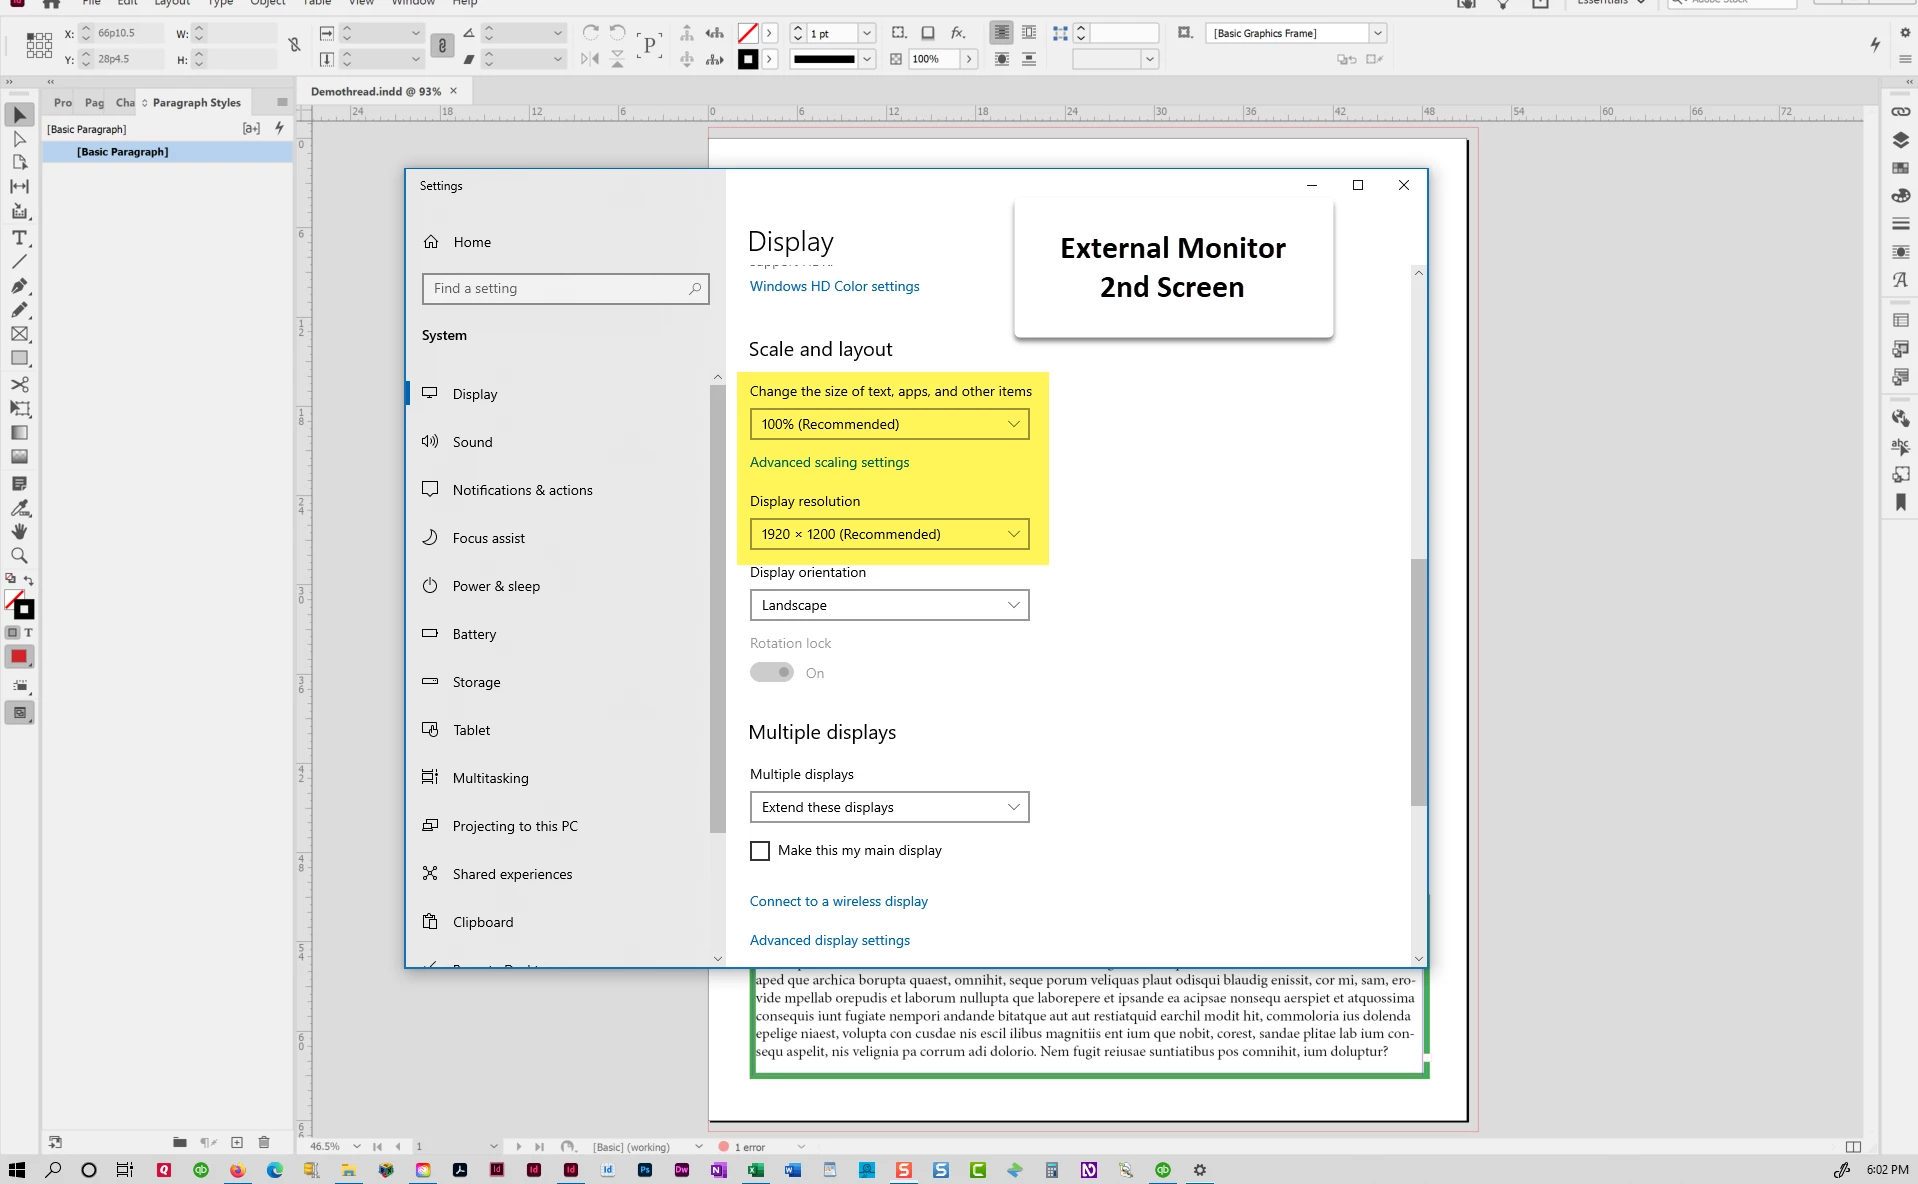
Task: Check Make this my main display
Action: click(x=760, y=851)
